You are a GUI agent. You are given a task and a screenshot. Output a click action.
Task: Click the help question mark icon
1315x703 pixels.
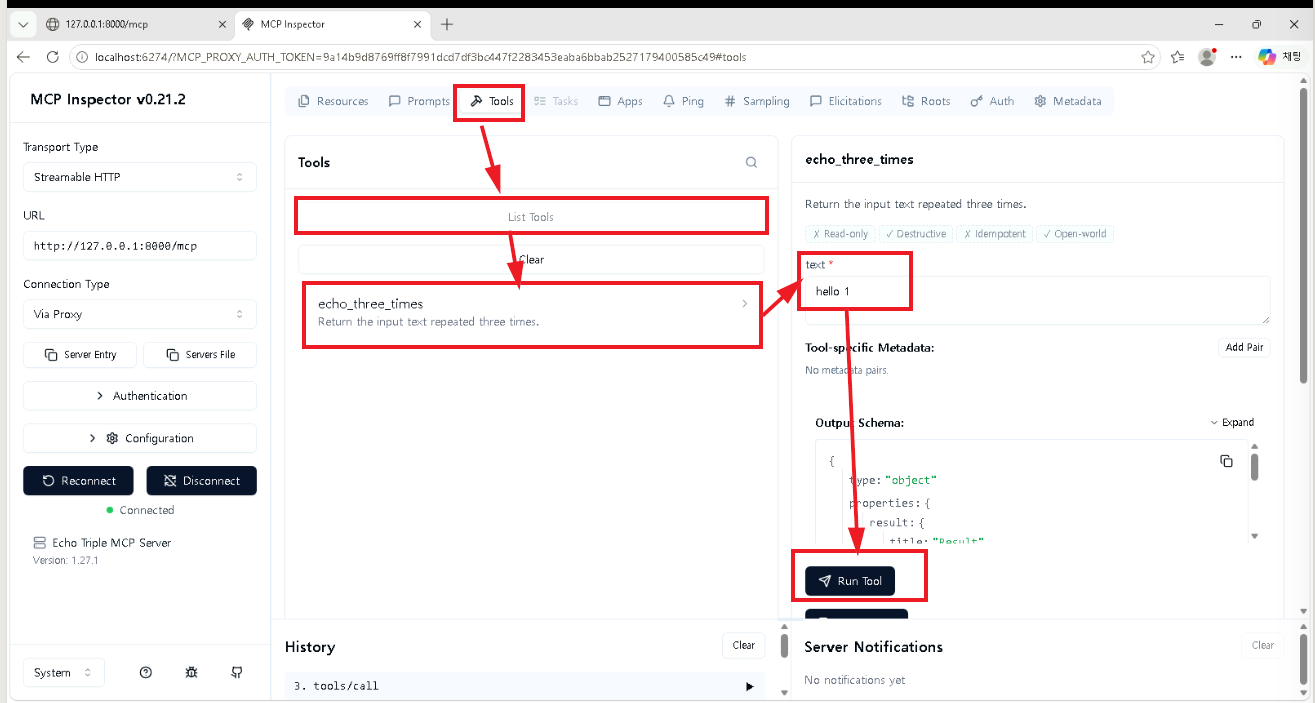[146, 673]
